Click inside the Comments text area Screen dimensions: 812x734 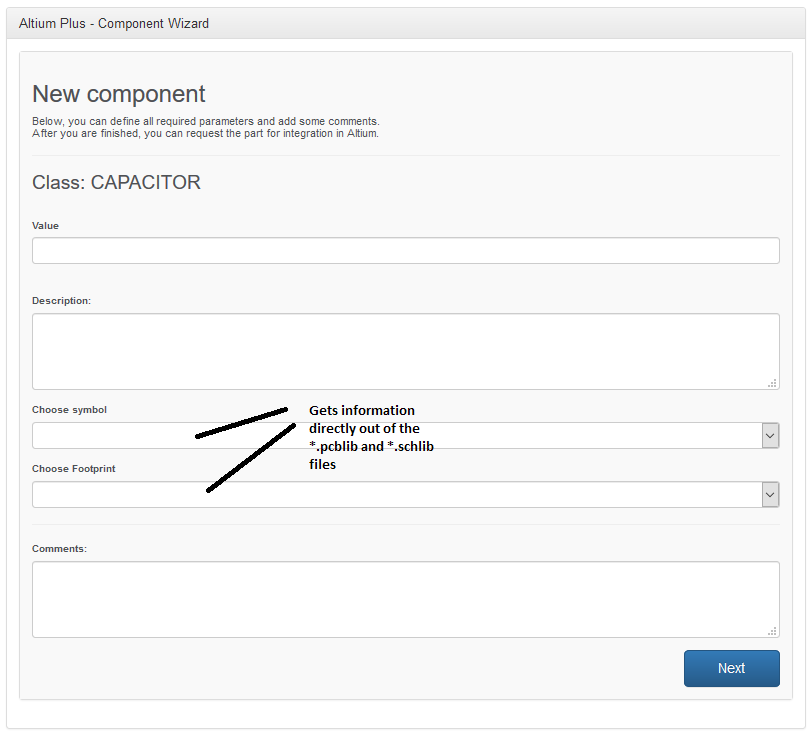(x=405, y=599)
